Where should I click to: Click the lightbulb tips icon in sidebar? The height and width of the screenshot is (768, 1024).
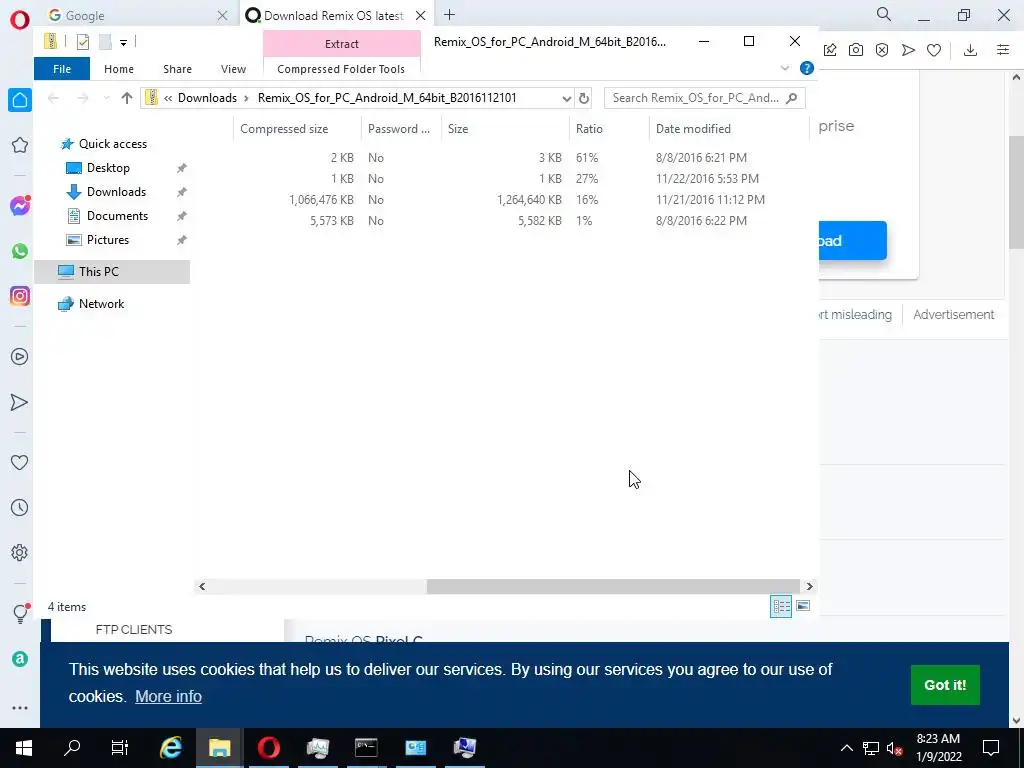pyautogui.click(x=20, y=613)
